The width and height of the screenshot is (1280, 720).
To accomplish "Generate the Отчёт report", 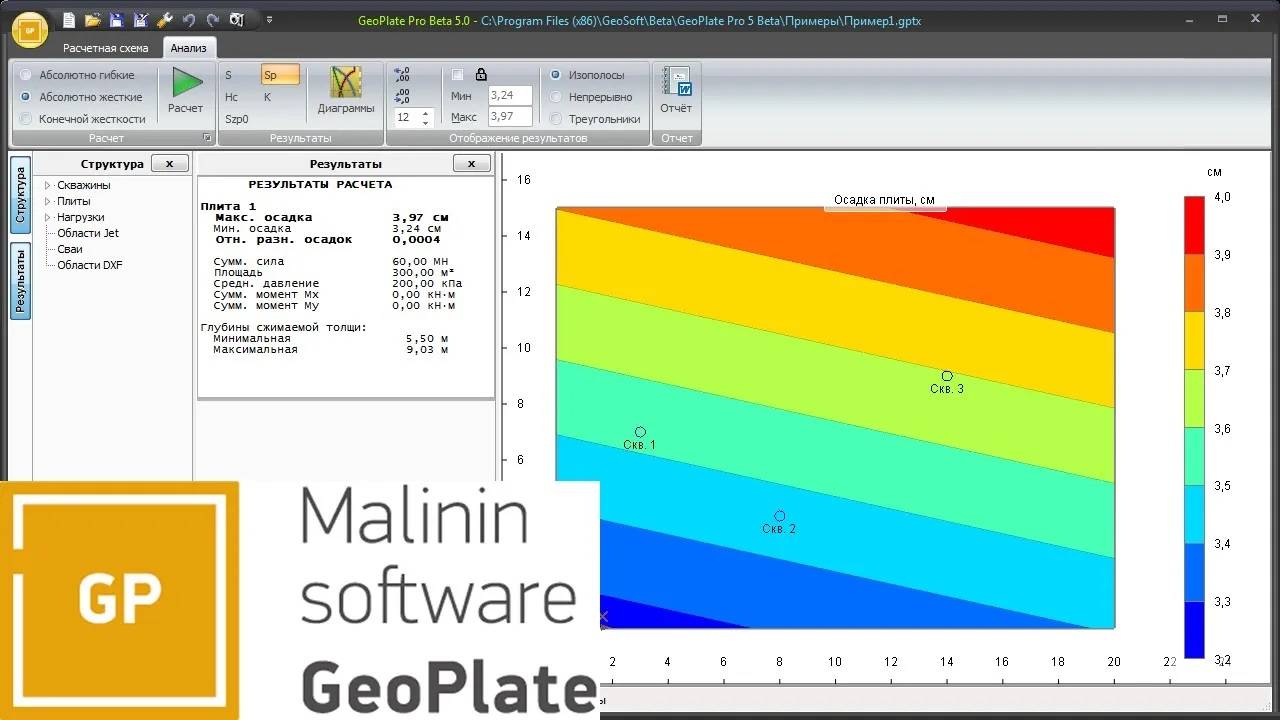I will [677, 91].
